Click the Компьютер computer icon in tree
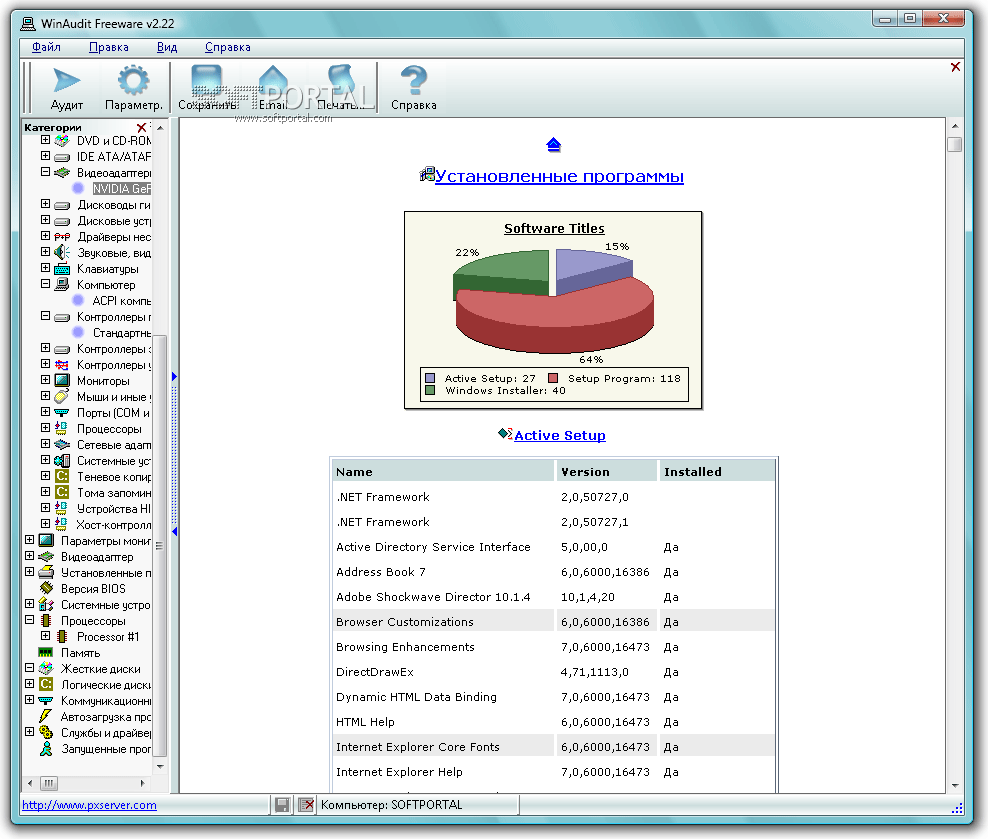Screen dimensions: 988x839 tap(62, 285)
